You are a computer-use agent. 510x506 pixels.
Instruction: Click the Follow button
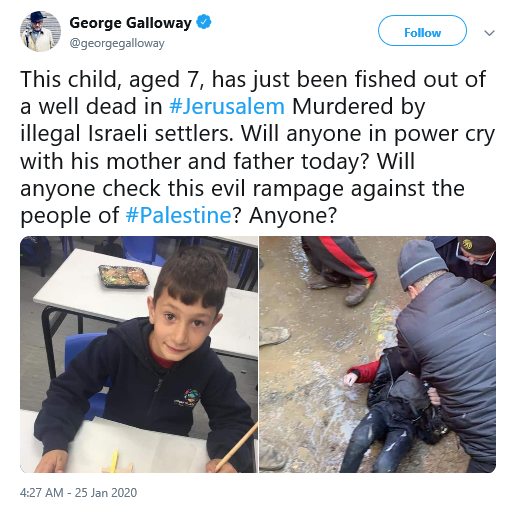[x=422, y=31]
